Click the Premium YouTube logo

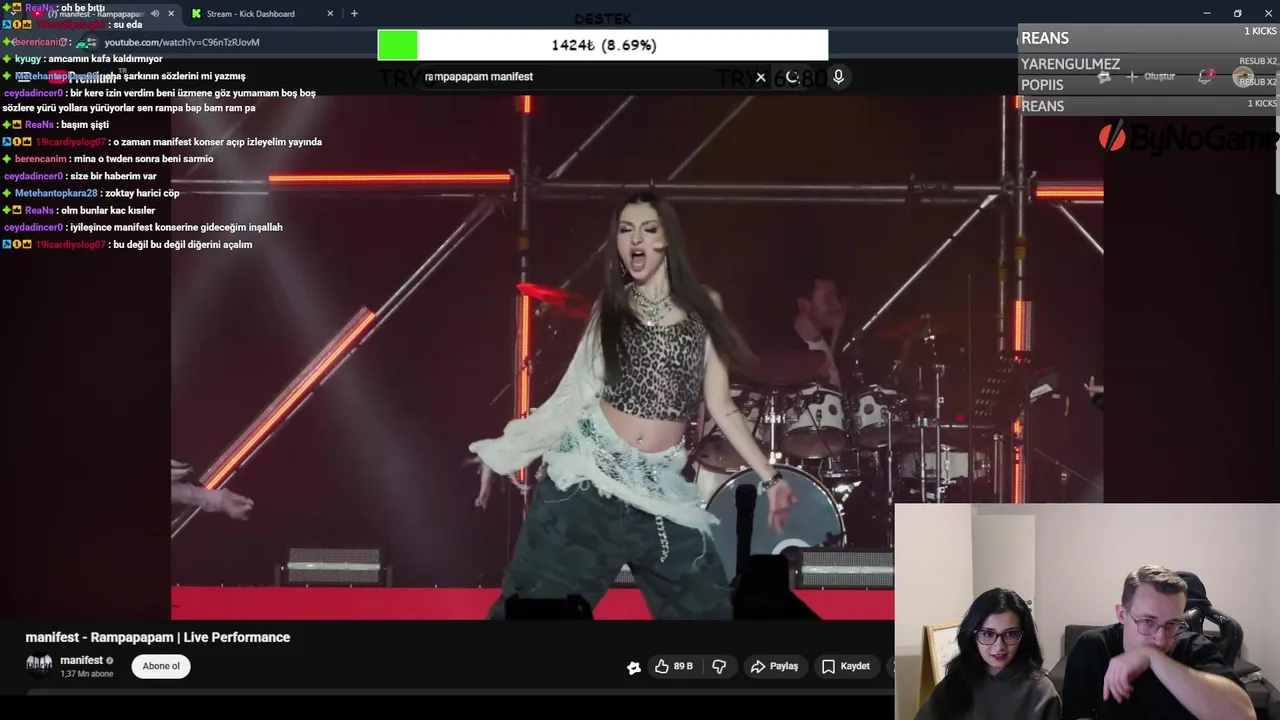[x=84, y=77]
